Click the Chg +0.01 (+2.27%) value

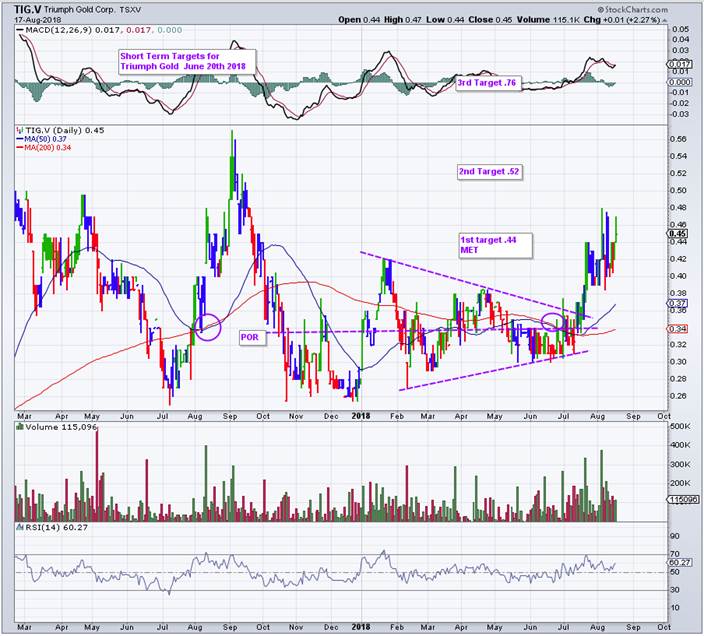click(624, 20)
